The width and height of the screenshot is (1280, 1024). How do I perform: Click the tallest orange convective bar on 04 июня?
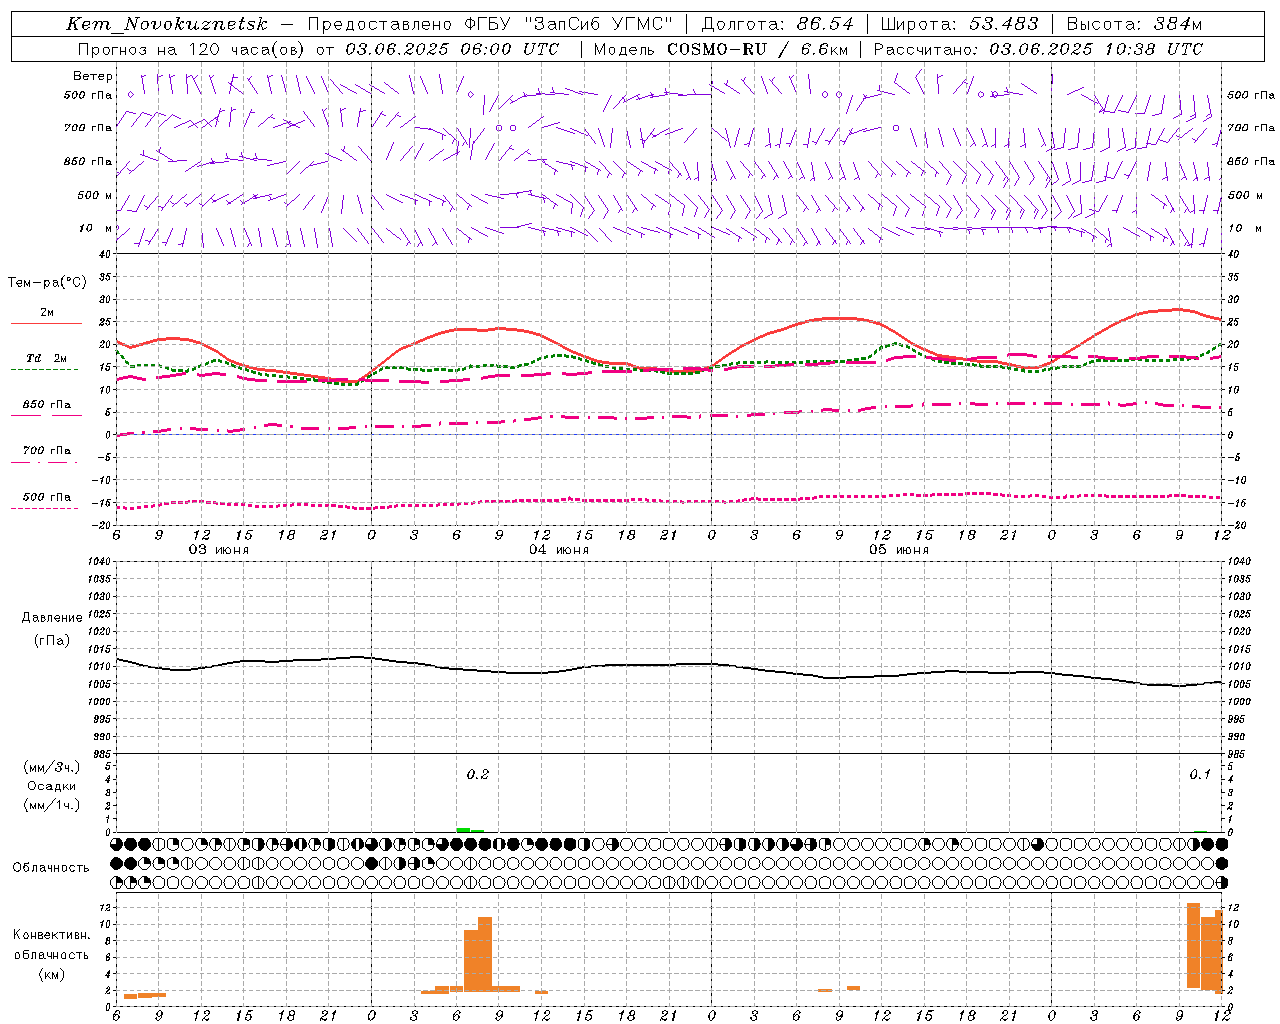485,953
